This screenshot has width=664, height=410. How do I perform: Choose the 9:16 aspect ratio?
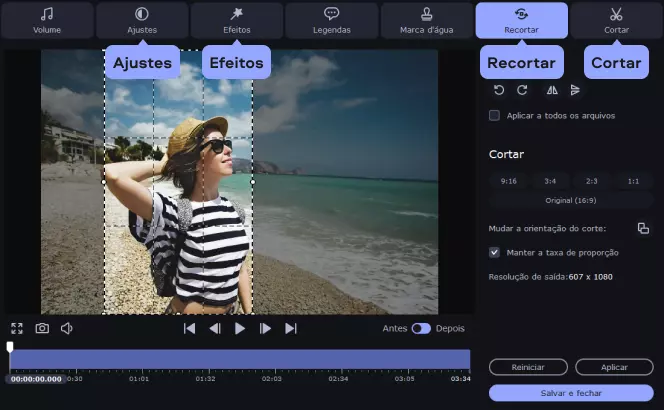[509, 181]
